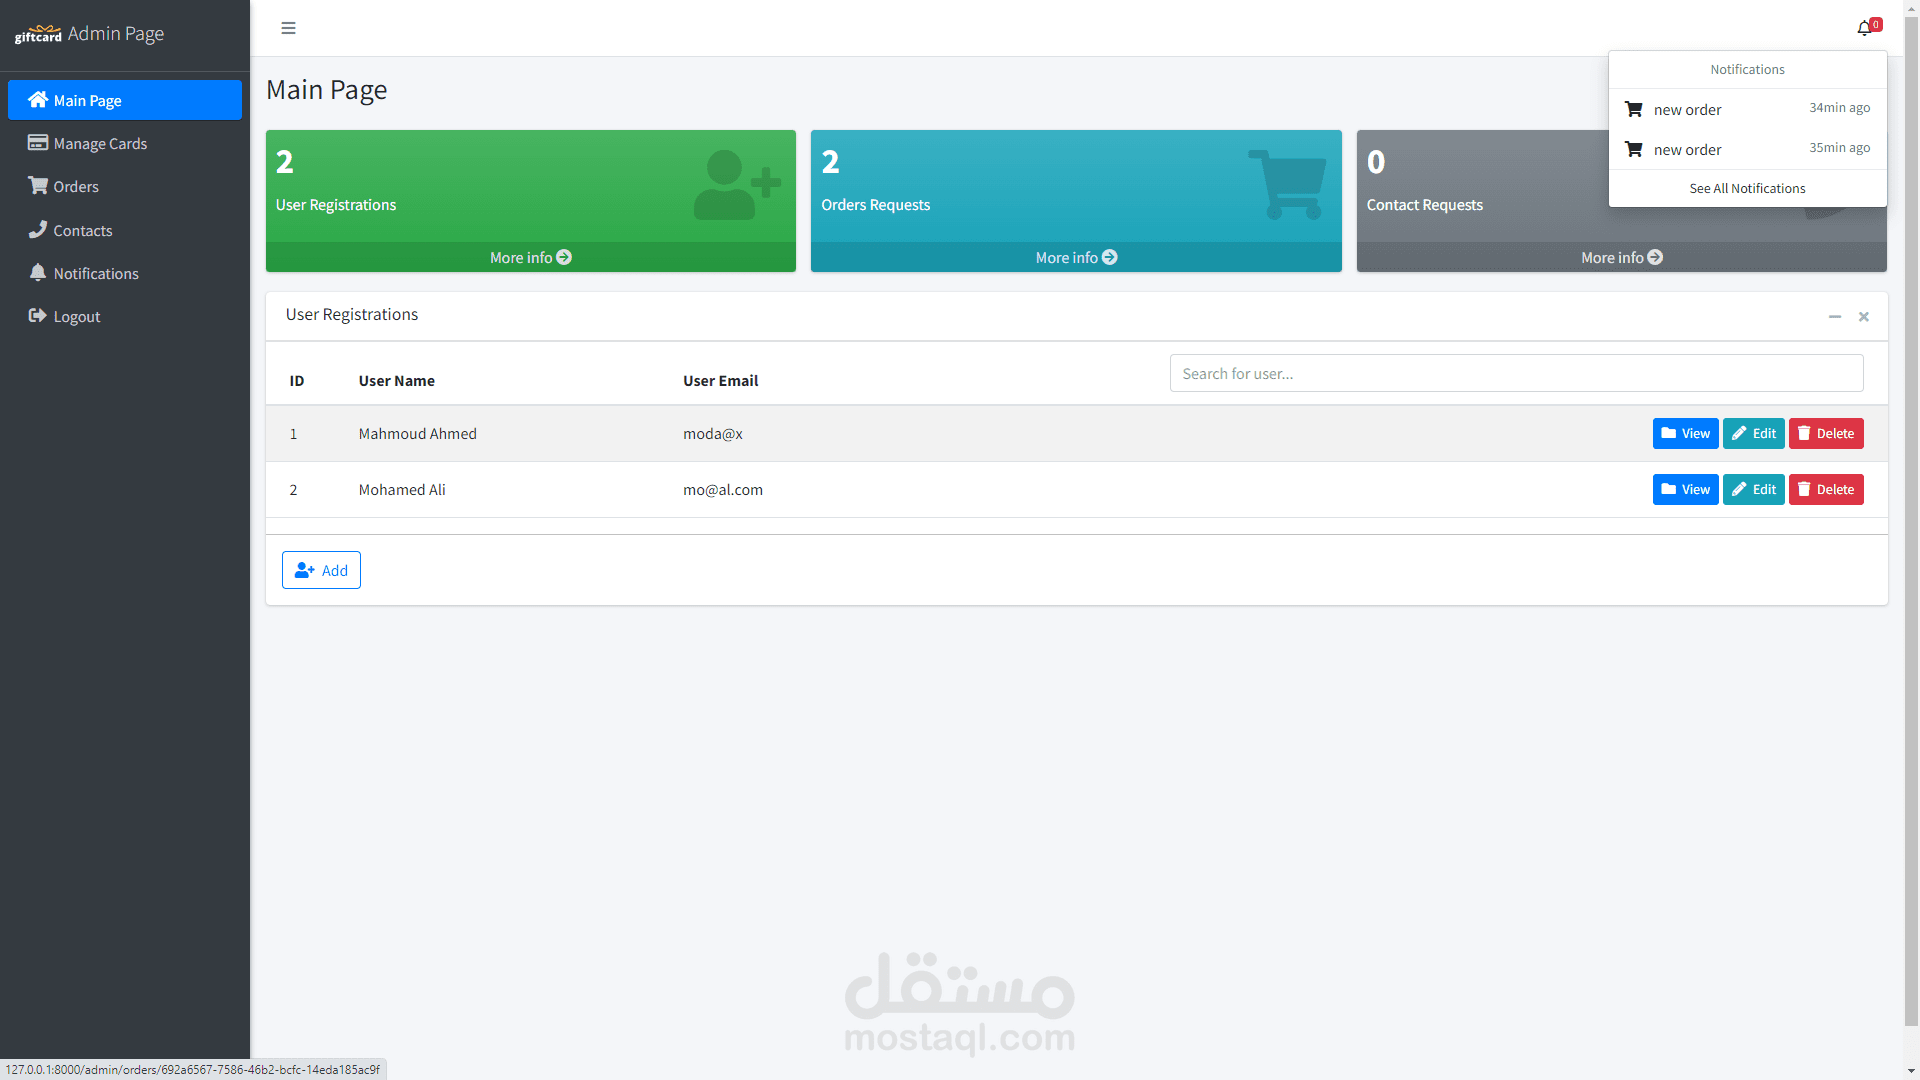Click Logout in the sidebar

click(76, 316)
